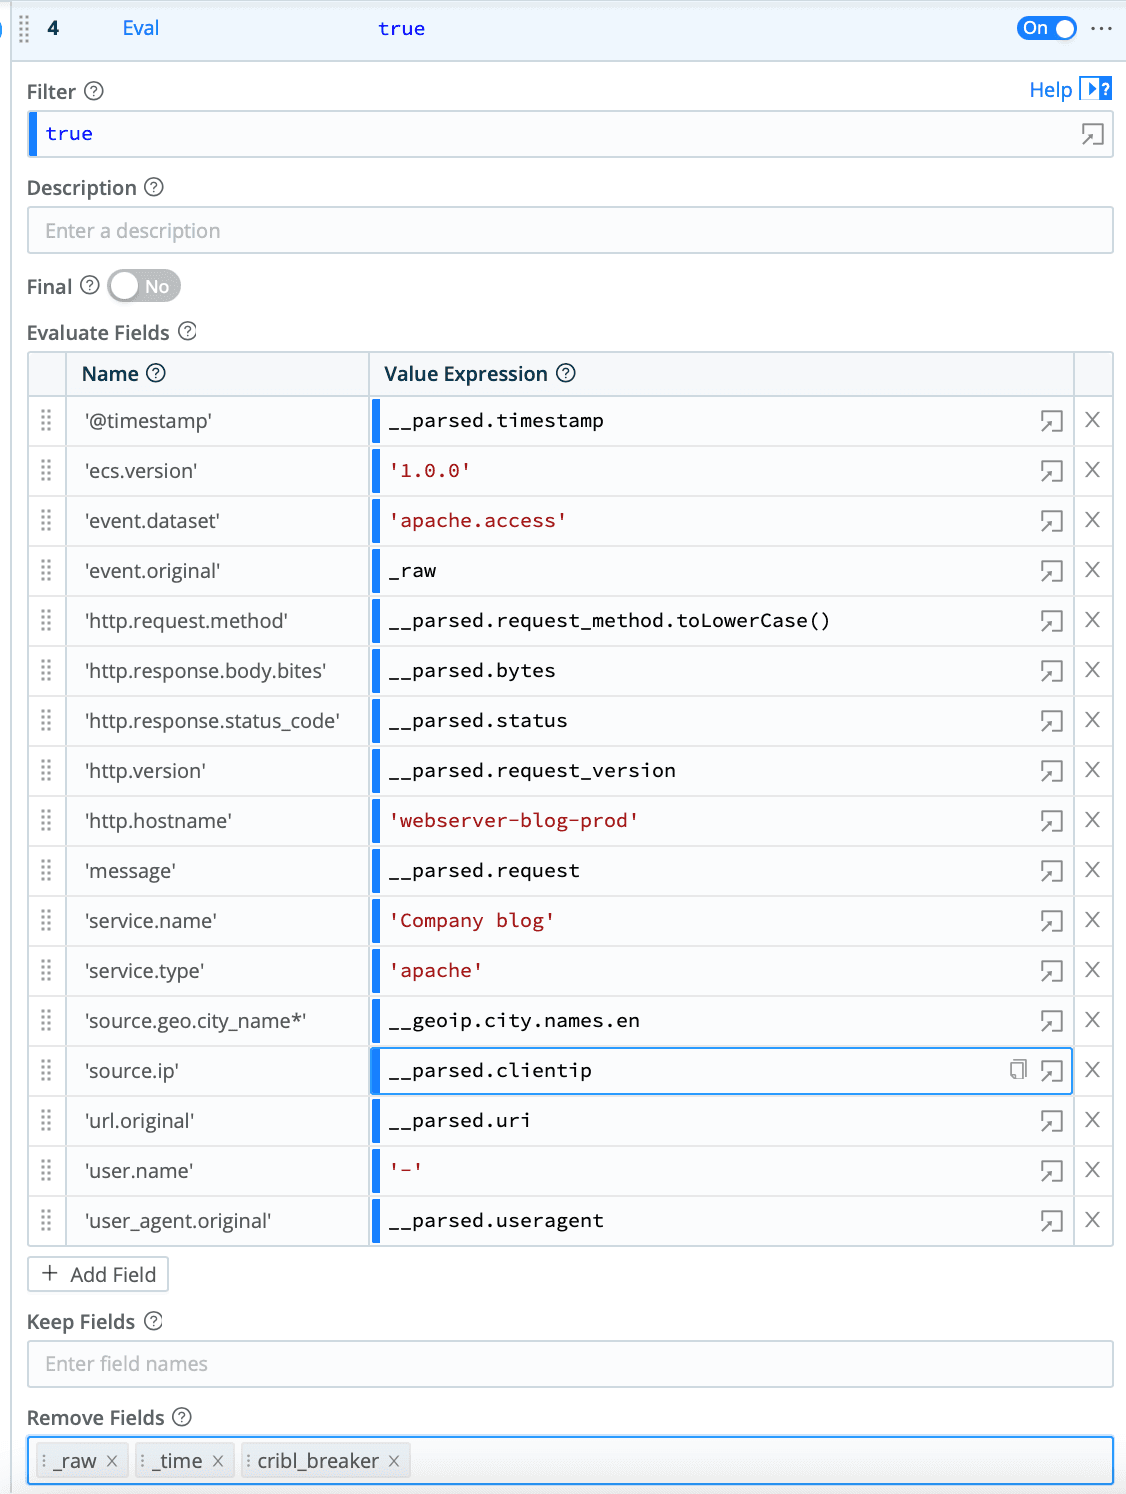Toggle the Eval function On switch
Screen dimensions: 1126x1494
[x=1046, y=28]
